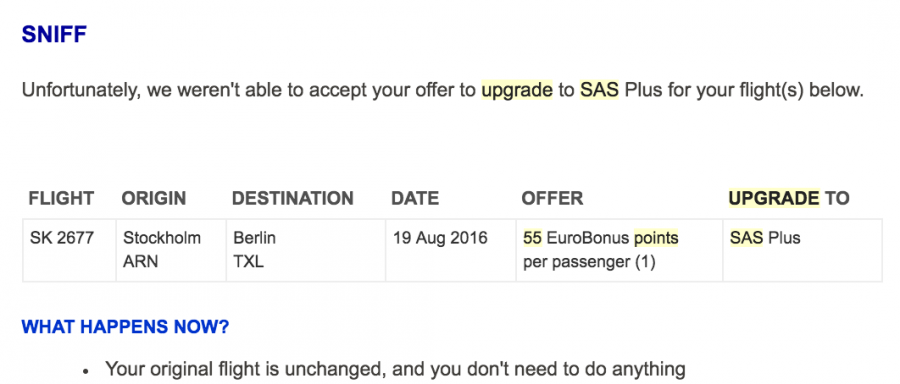The width and height of the screenshot is (900, 384).
Task: Click the original flight is unchanged bullet
Action: (x=395, y=368)
